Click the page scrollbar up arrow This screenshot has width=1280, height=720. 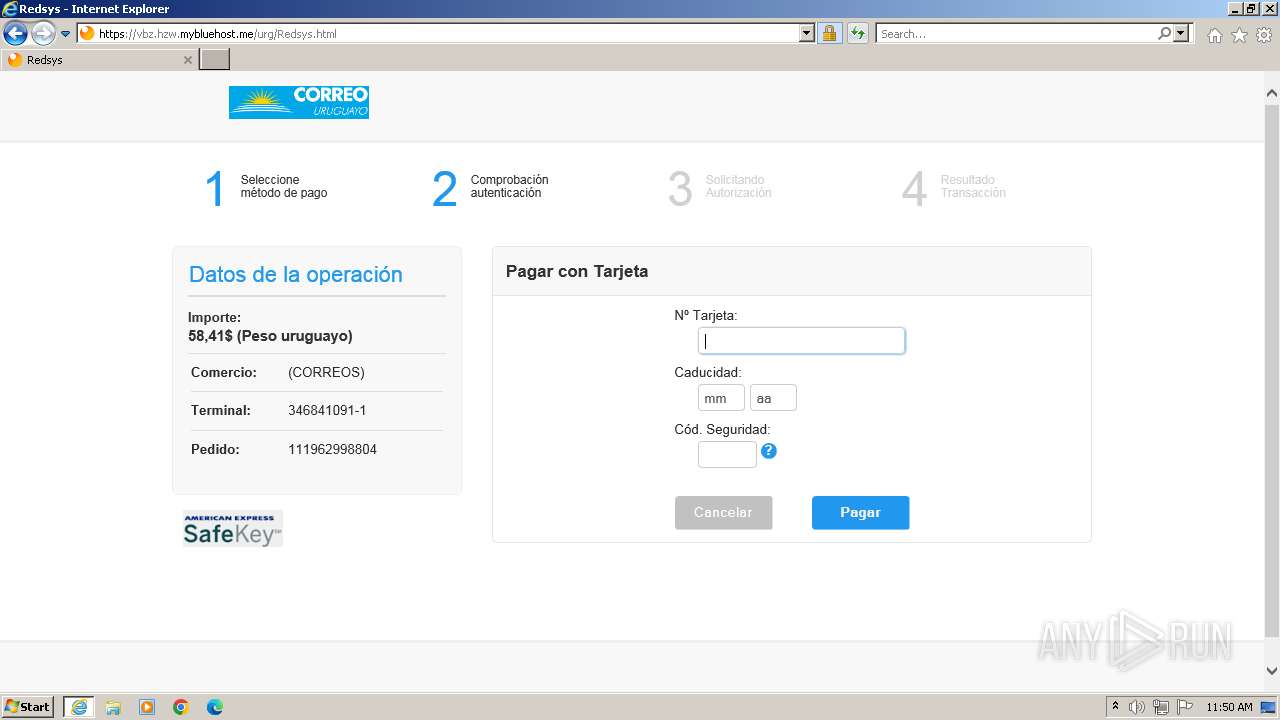click(x=1271, y=94)
